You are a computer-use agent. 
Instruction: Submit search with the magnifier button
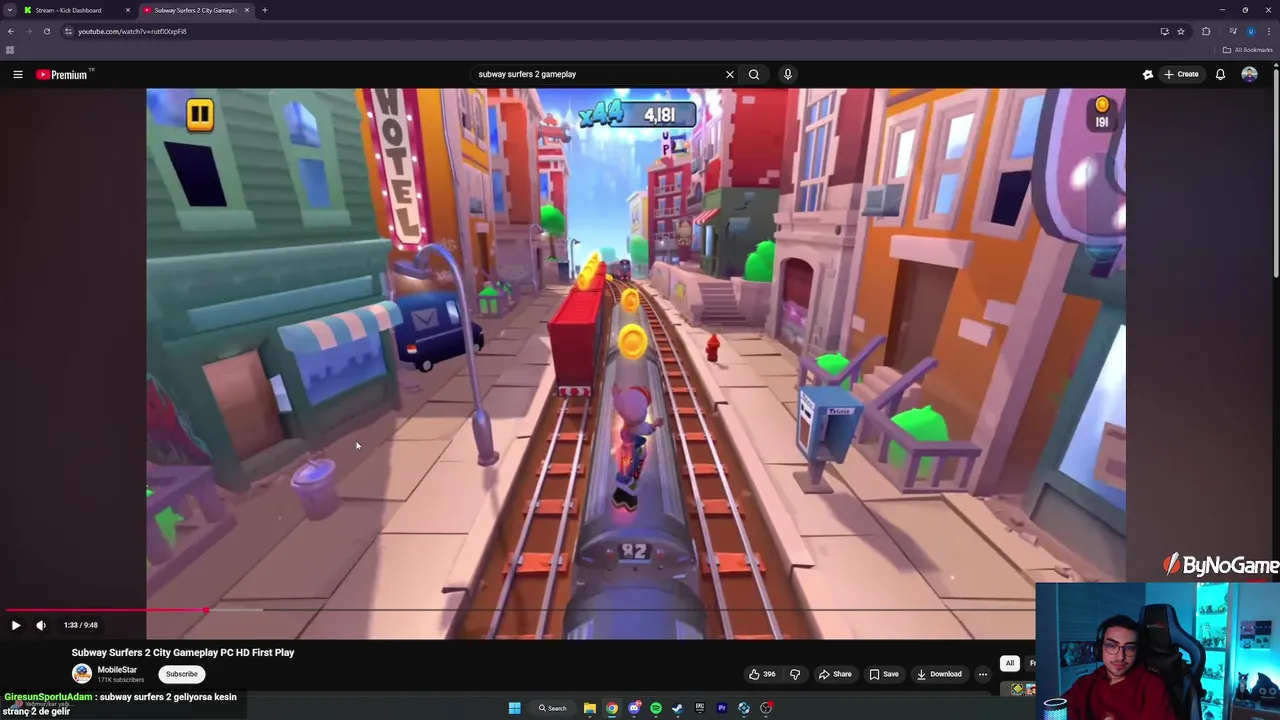[x=754, y=74]
